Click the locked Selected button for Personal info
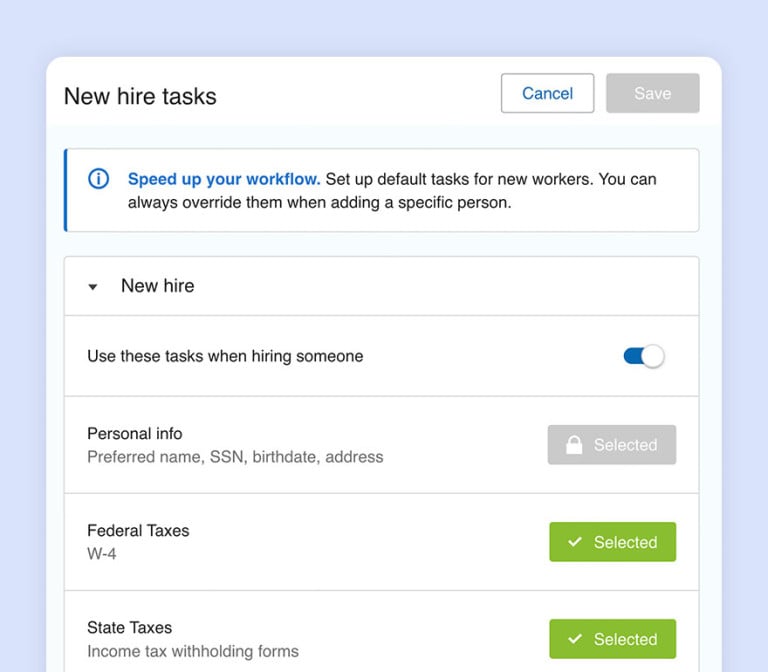Image resolution: width=768 pixels, height=672 pixels. [x=612, y=445]
